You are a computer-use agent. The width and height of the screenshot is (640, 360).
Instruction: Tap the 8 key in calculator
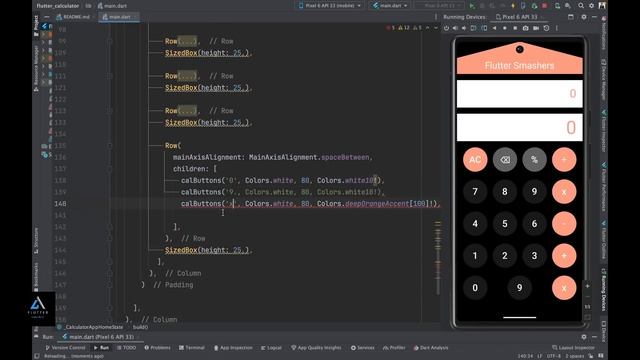point(505,191)
